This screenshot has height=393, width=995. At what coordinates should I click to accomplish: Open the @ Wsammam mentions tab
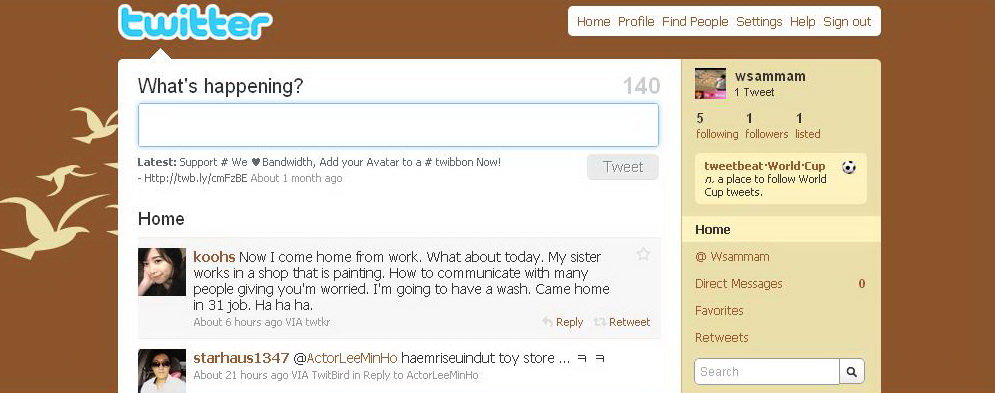click(732, 256)
